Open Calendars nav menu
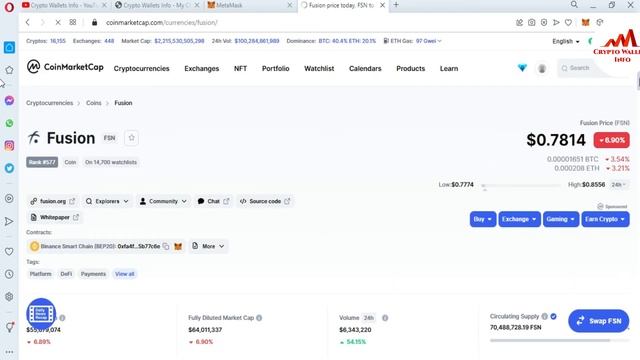 click(365, 69)
